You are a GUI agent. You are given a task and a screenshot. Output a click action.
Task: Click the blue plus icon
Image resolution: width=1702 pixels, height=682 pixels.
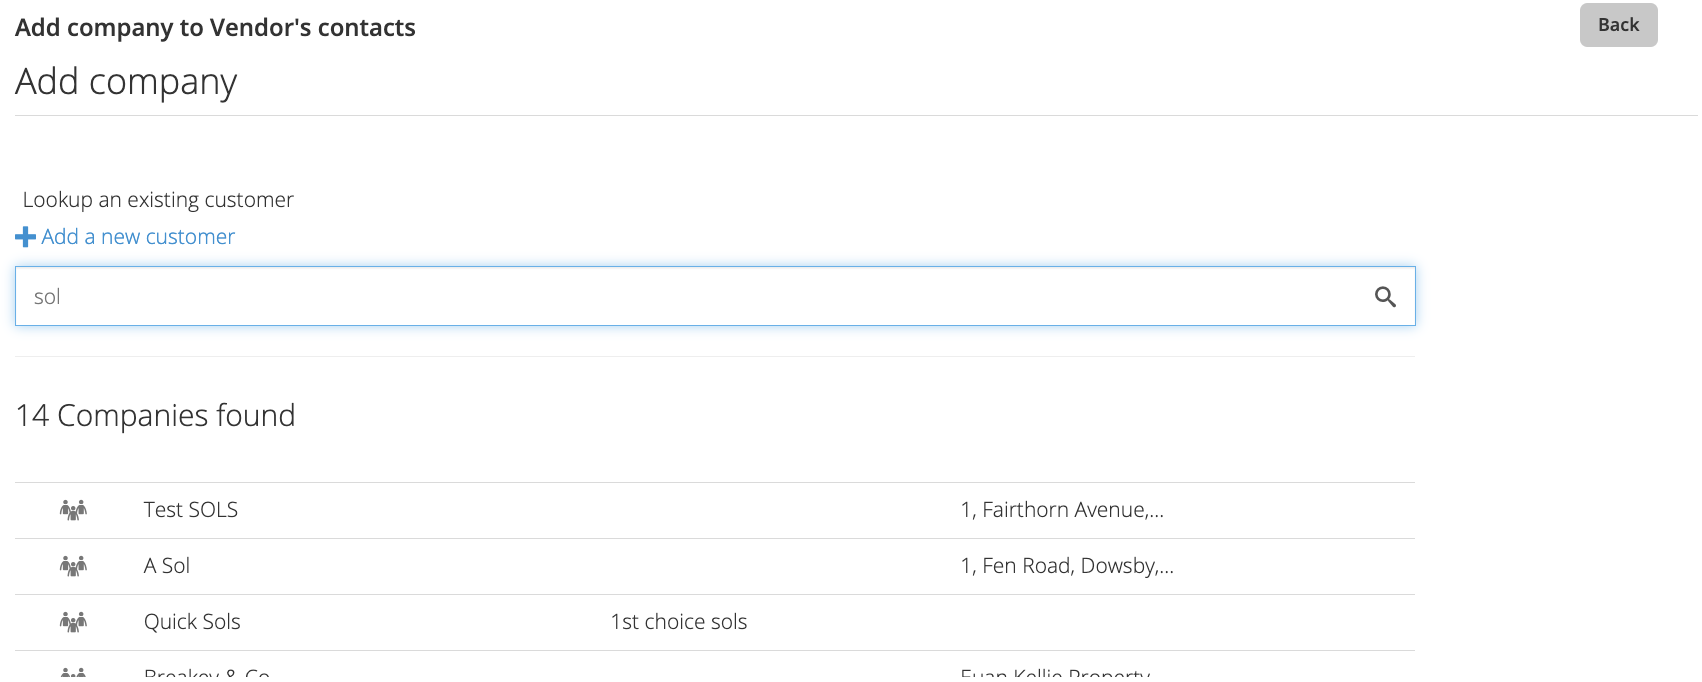26,237
